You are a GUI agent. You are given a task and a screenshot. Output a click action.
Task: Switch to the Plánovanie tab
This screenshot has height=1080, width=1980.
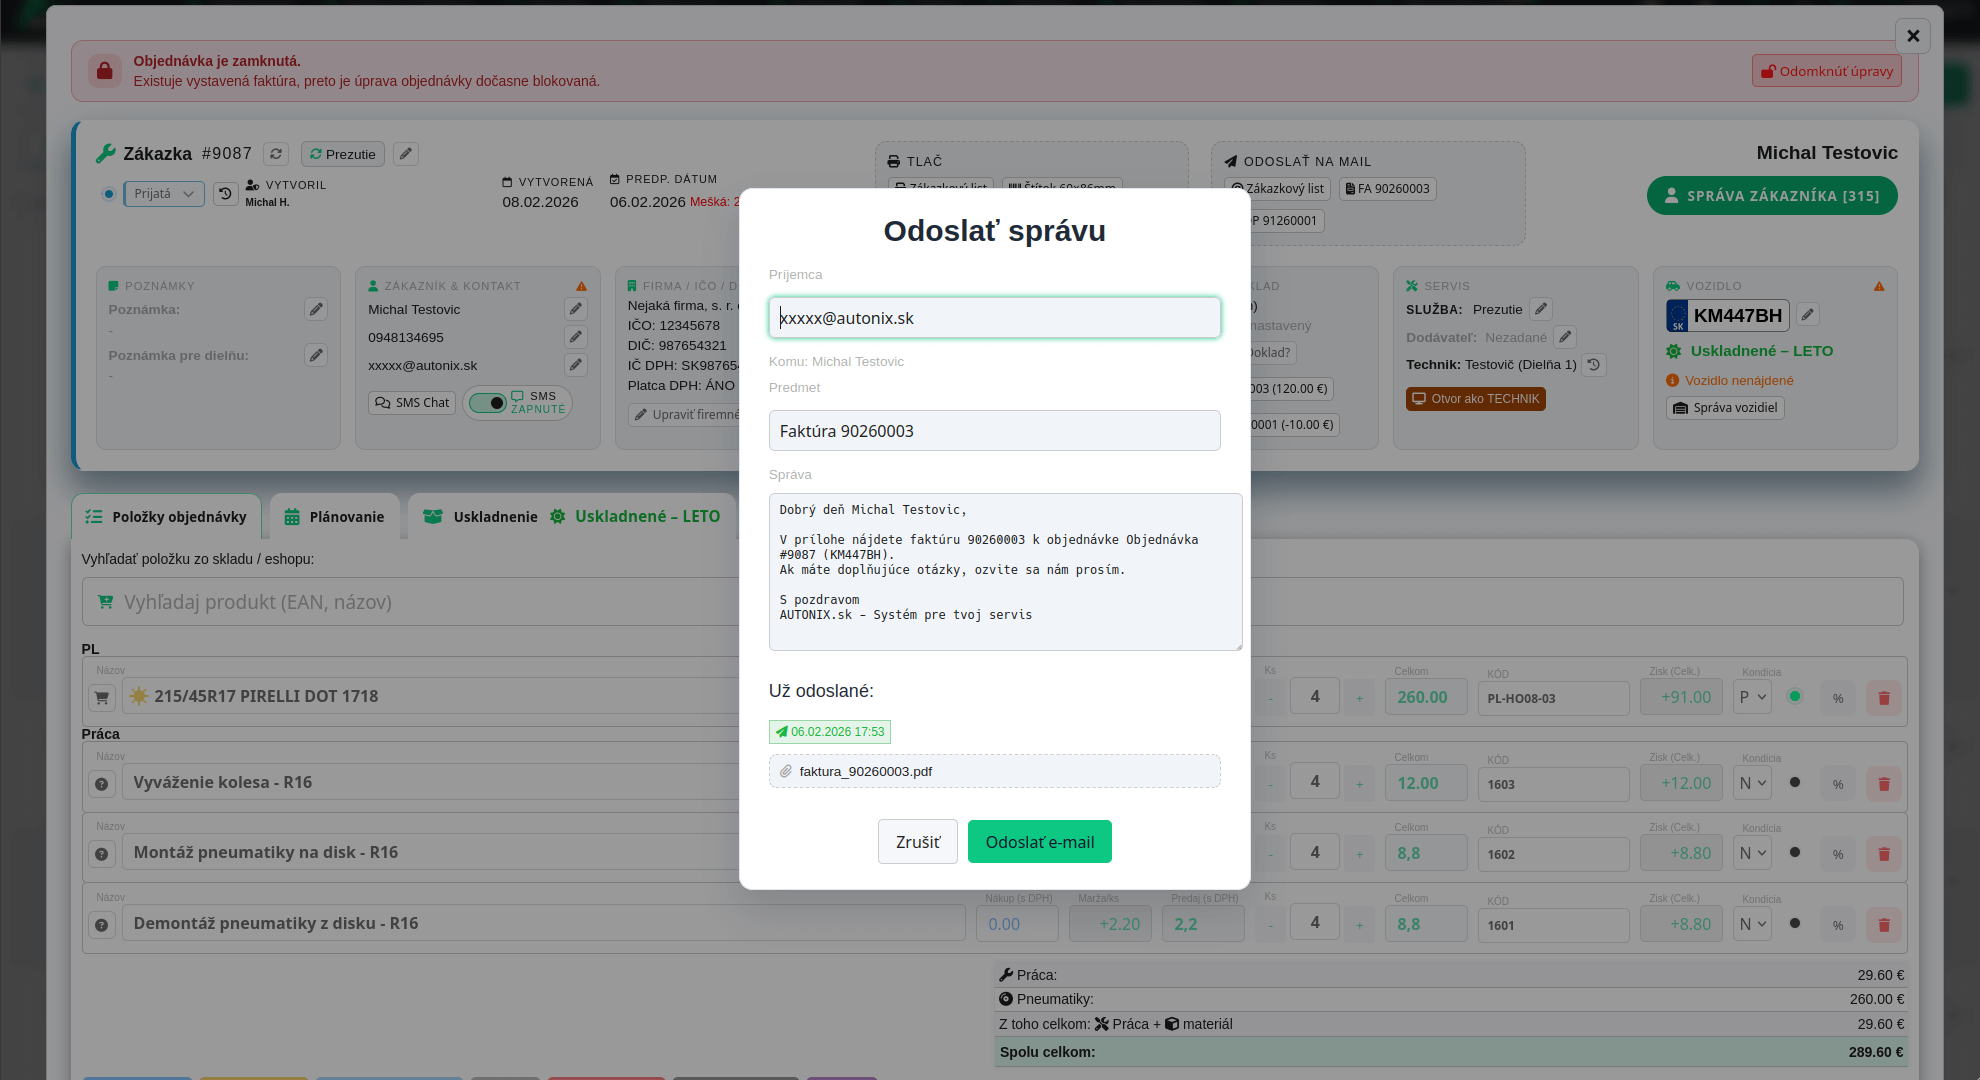click(x=334, y=517)
